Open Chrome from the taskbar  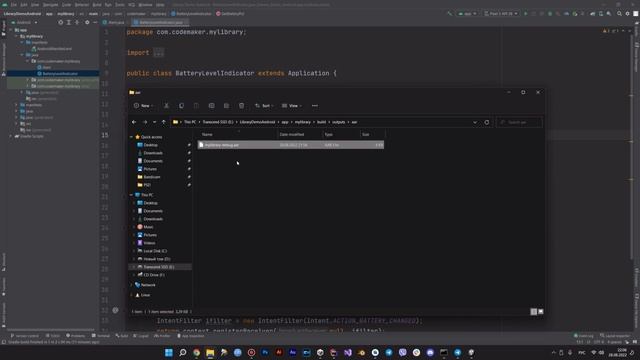(x=196, y=352)
